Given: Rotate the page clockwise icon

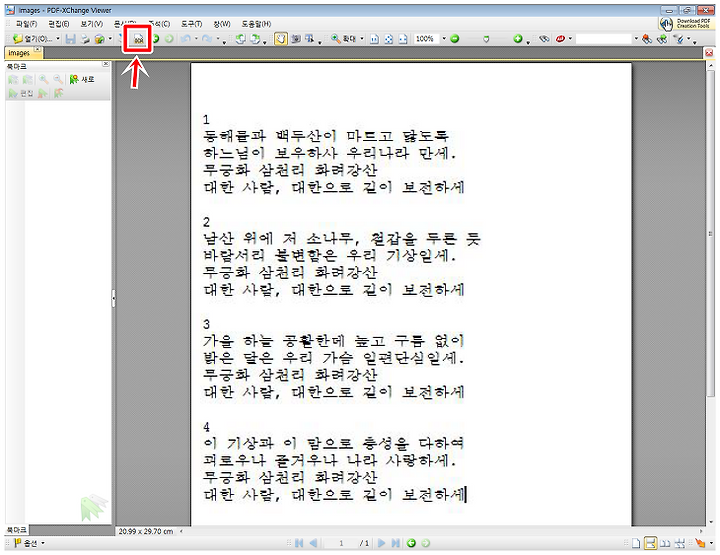Looking at the screenshot, I should click(255, 39).
